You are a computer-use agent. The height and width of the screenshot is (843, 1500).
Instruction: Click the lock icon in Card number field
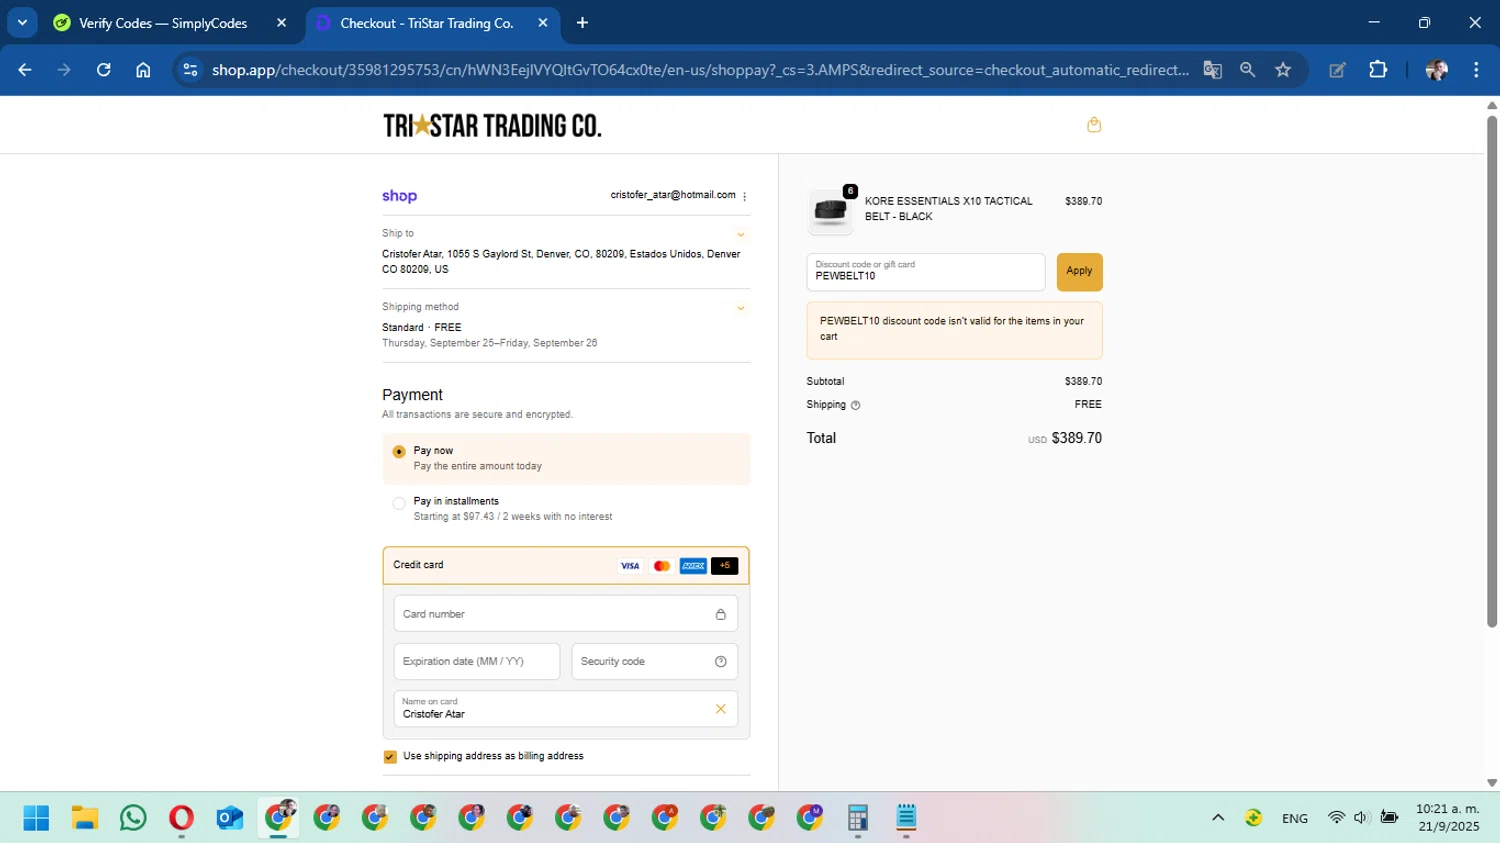720,614
